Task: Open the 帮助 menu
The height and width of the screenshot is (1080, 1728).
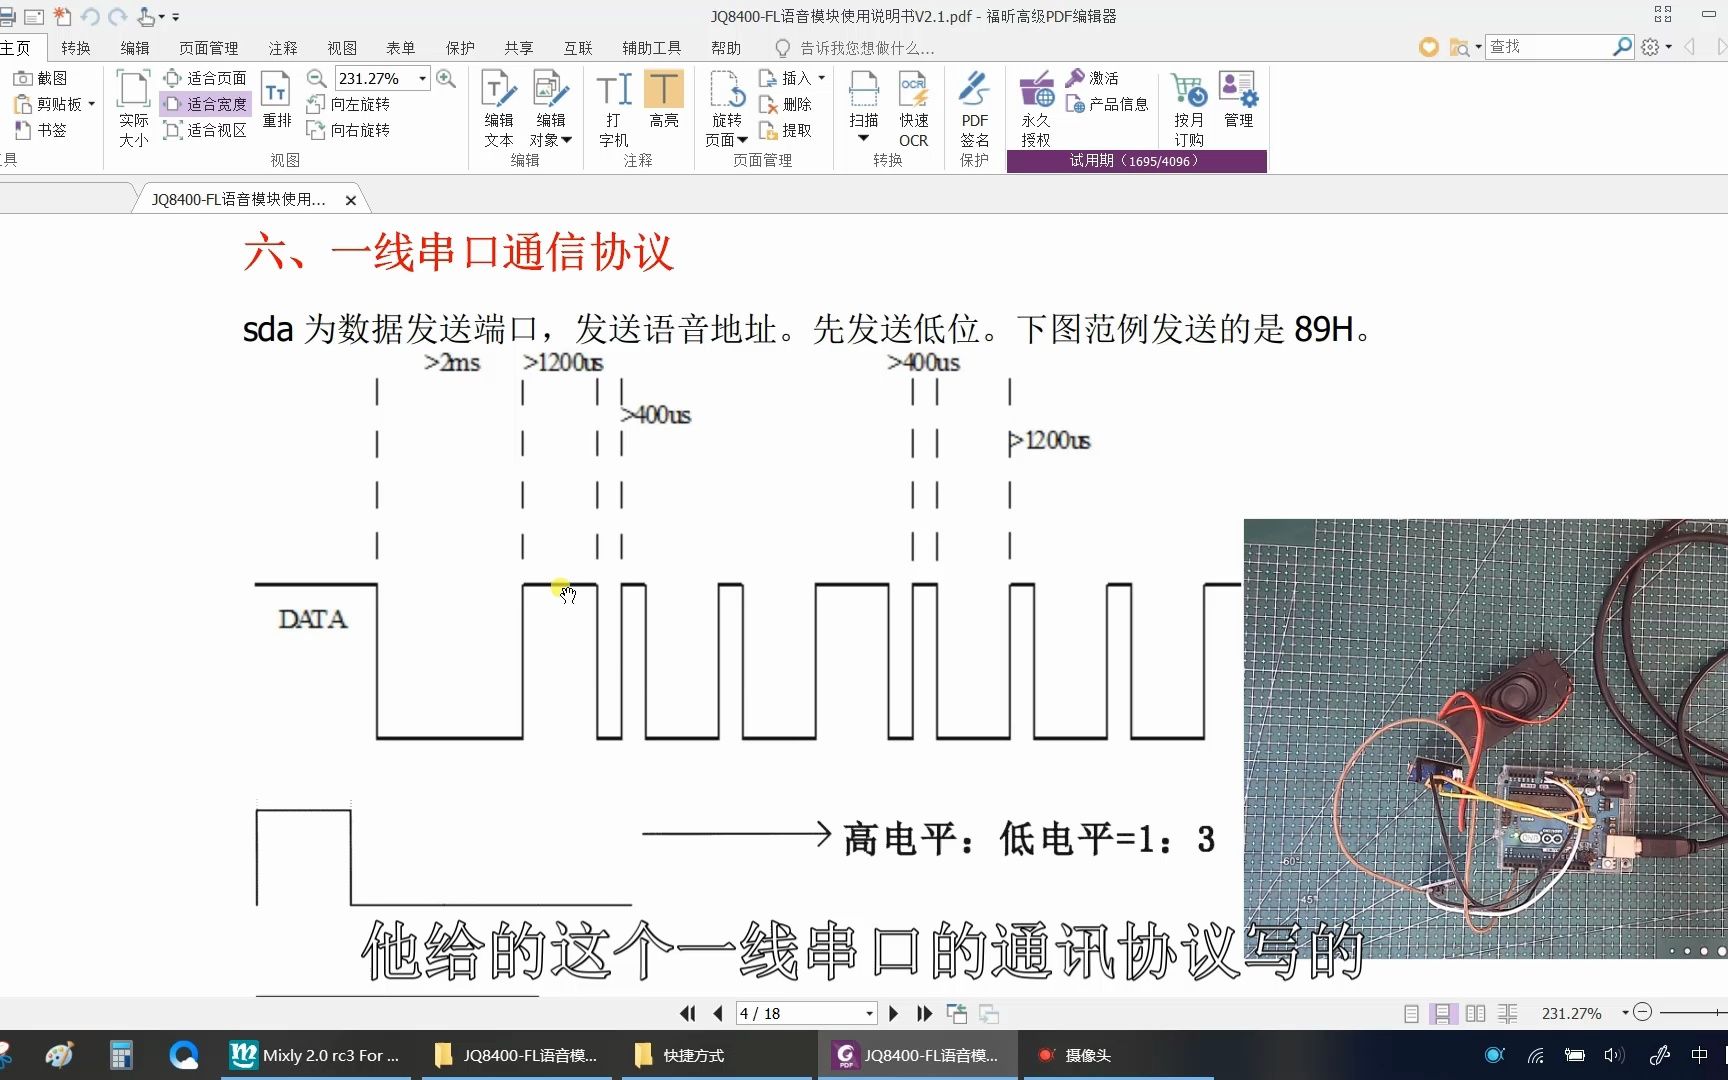Action: [x=727, y=47]
